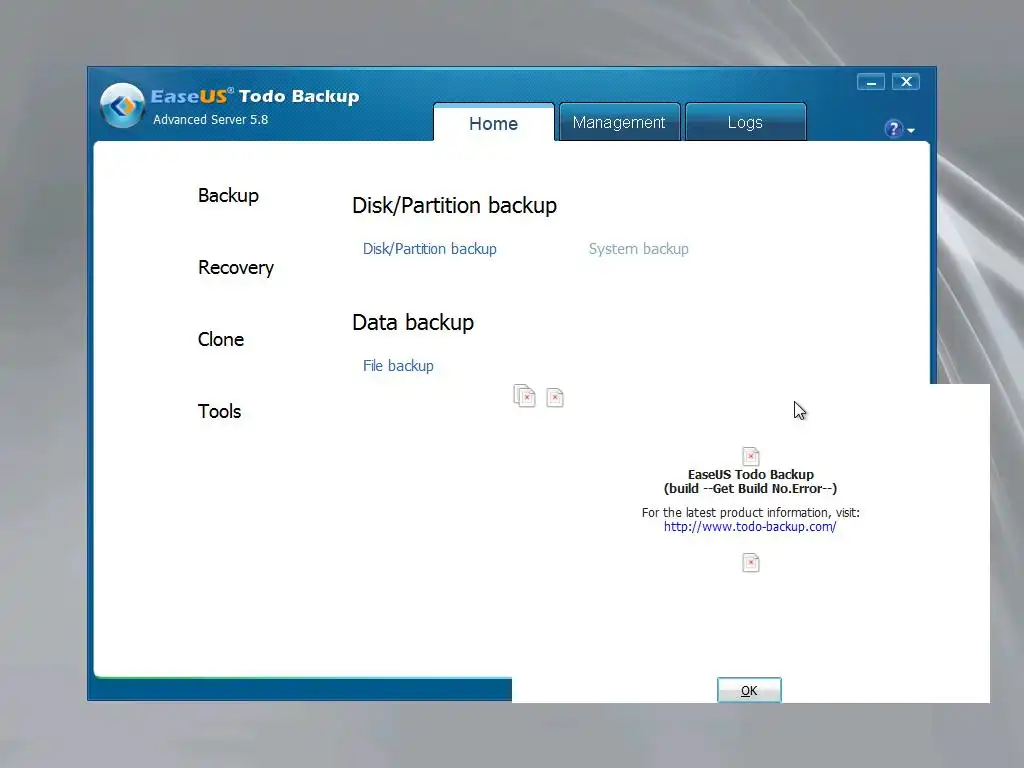Click the stacked broken image icon
Screen dimensions: 1024x768
tap(524, 396)
